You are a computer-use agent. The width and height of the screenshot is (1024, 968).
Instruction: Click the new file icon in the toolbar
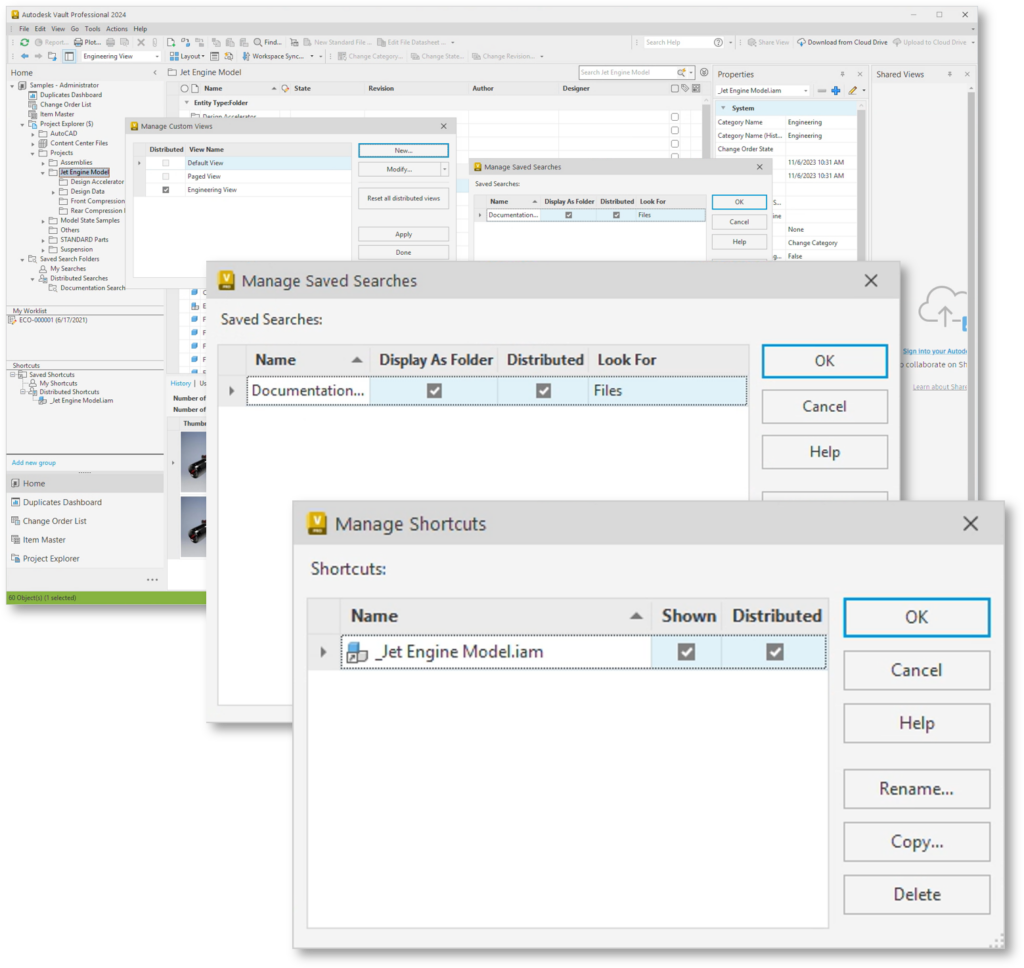click(171, 42)
